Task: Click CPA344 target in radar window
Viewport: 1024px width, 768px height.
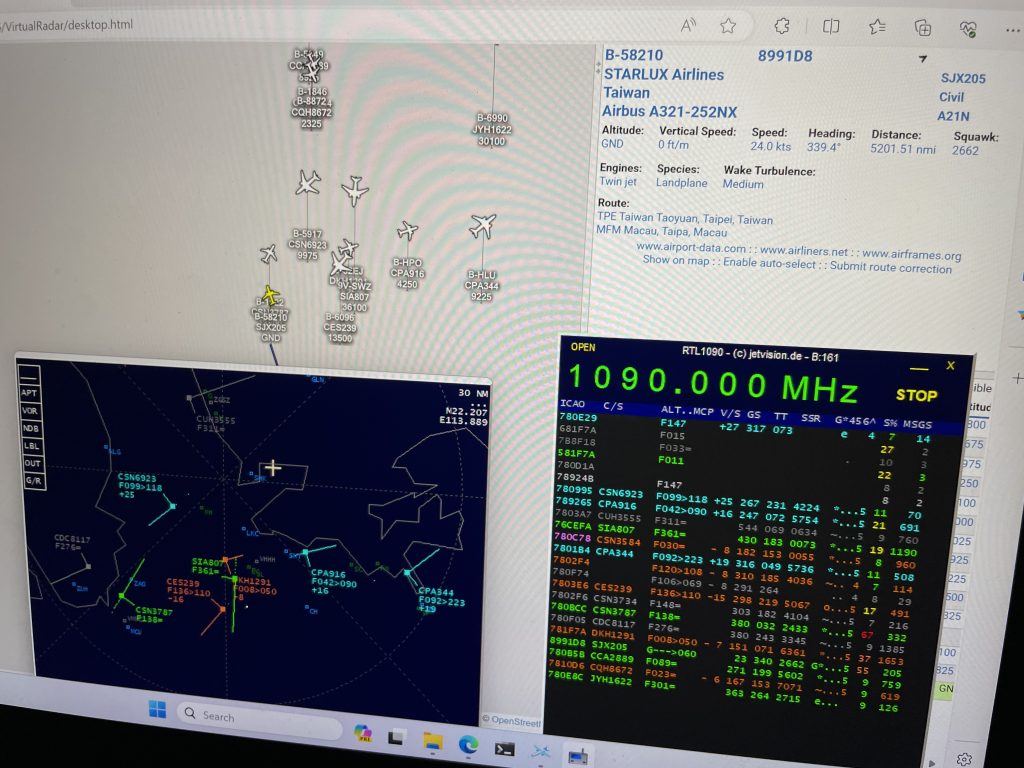Action: click(x=408, y=573)
